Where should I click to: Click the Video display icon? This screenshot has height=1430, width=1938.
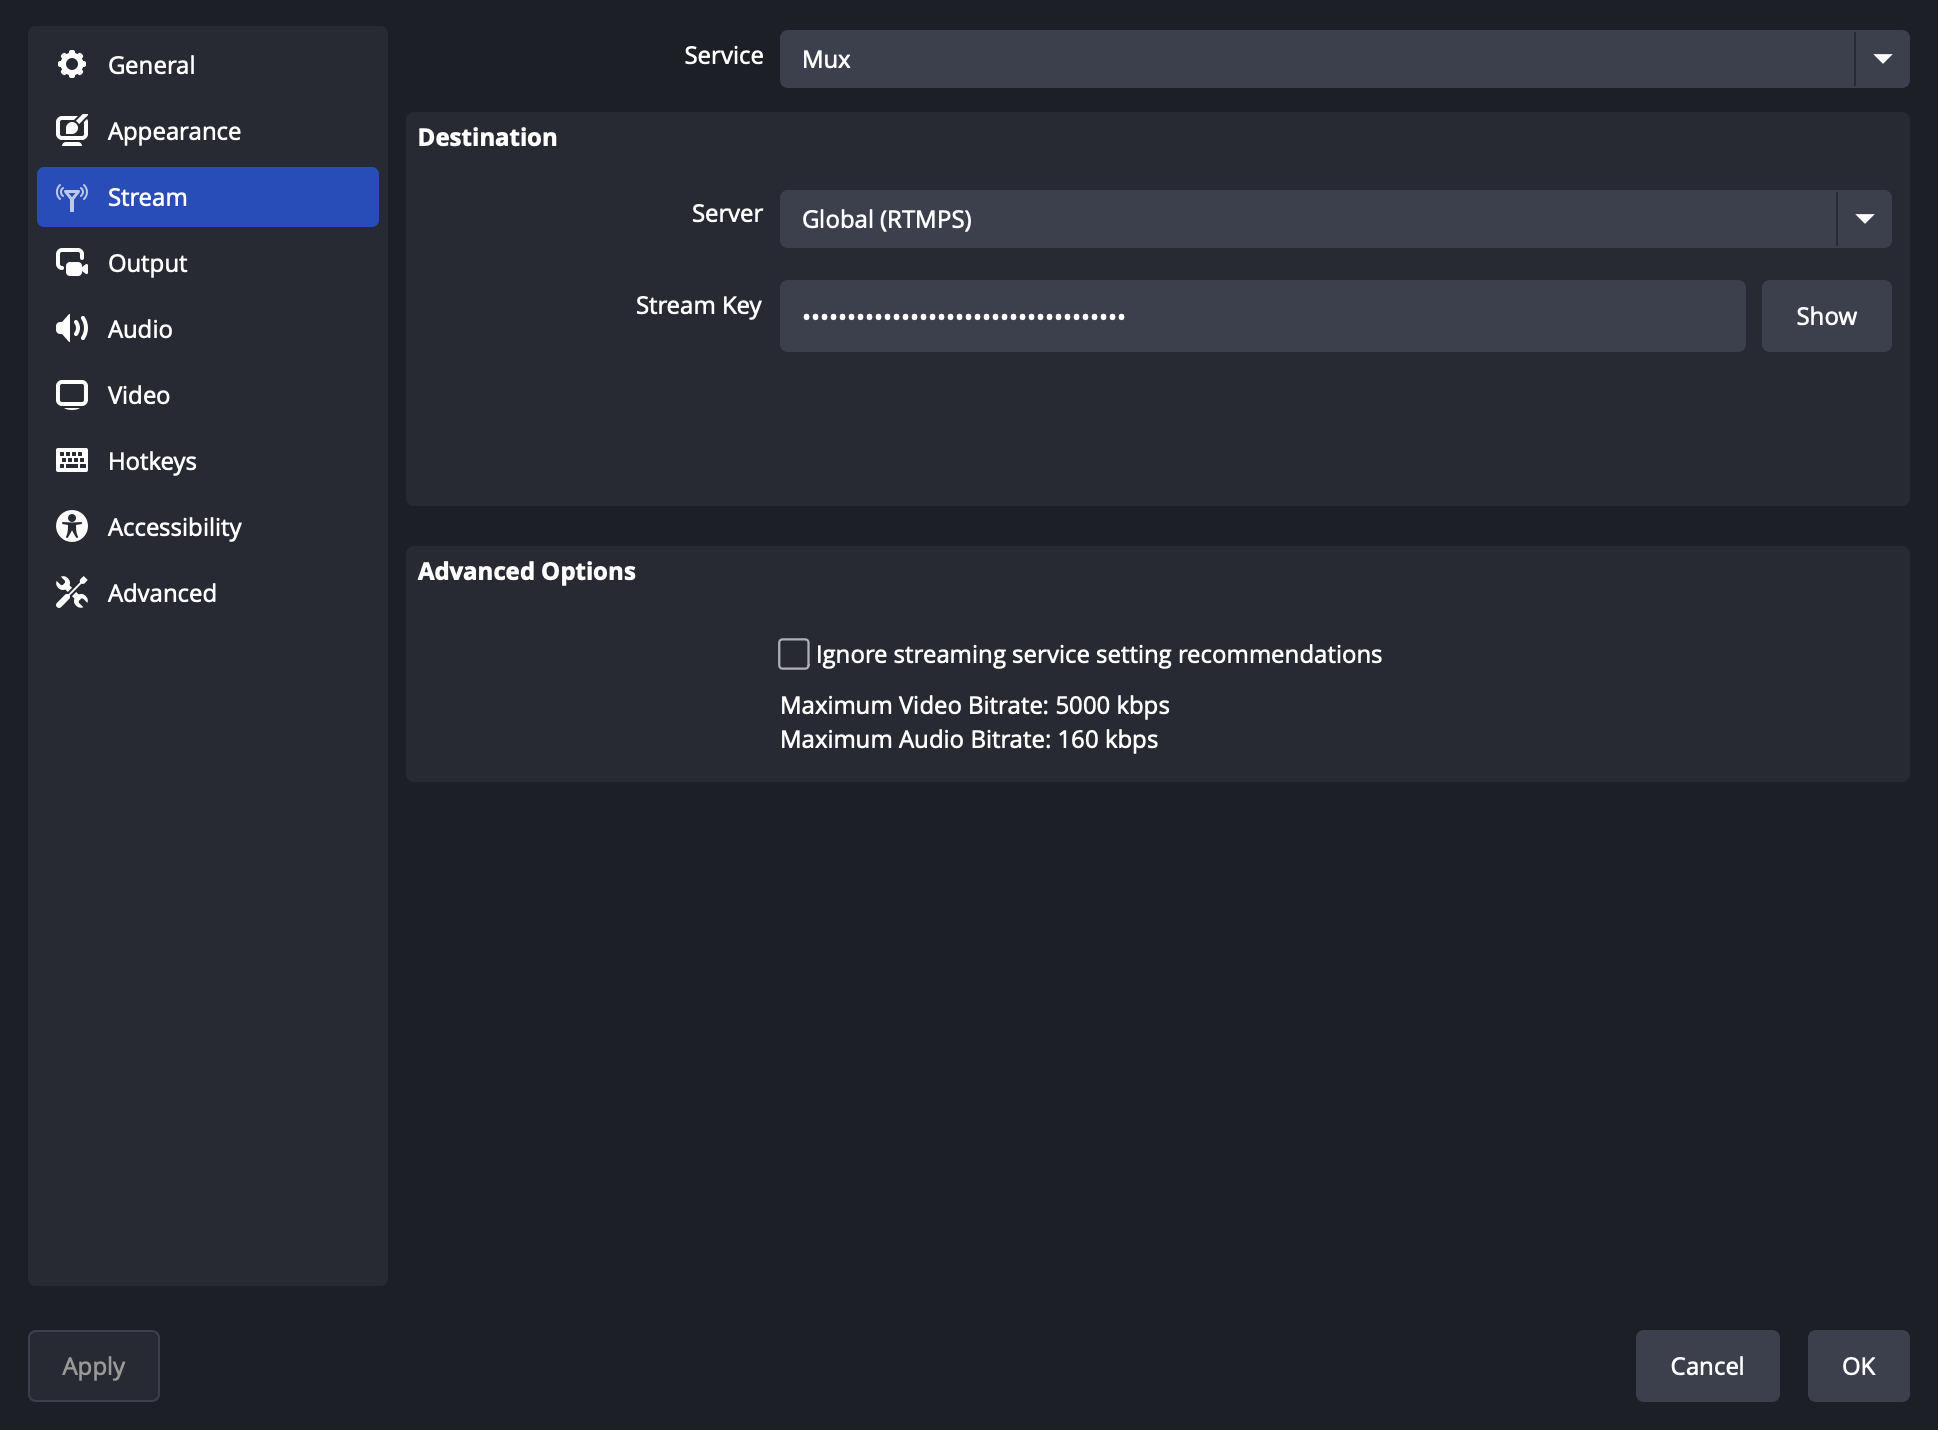tap(72, 395)
